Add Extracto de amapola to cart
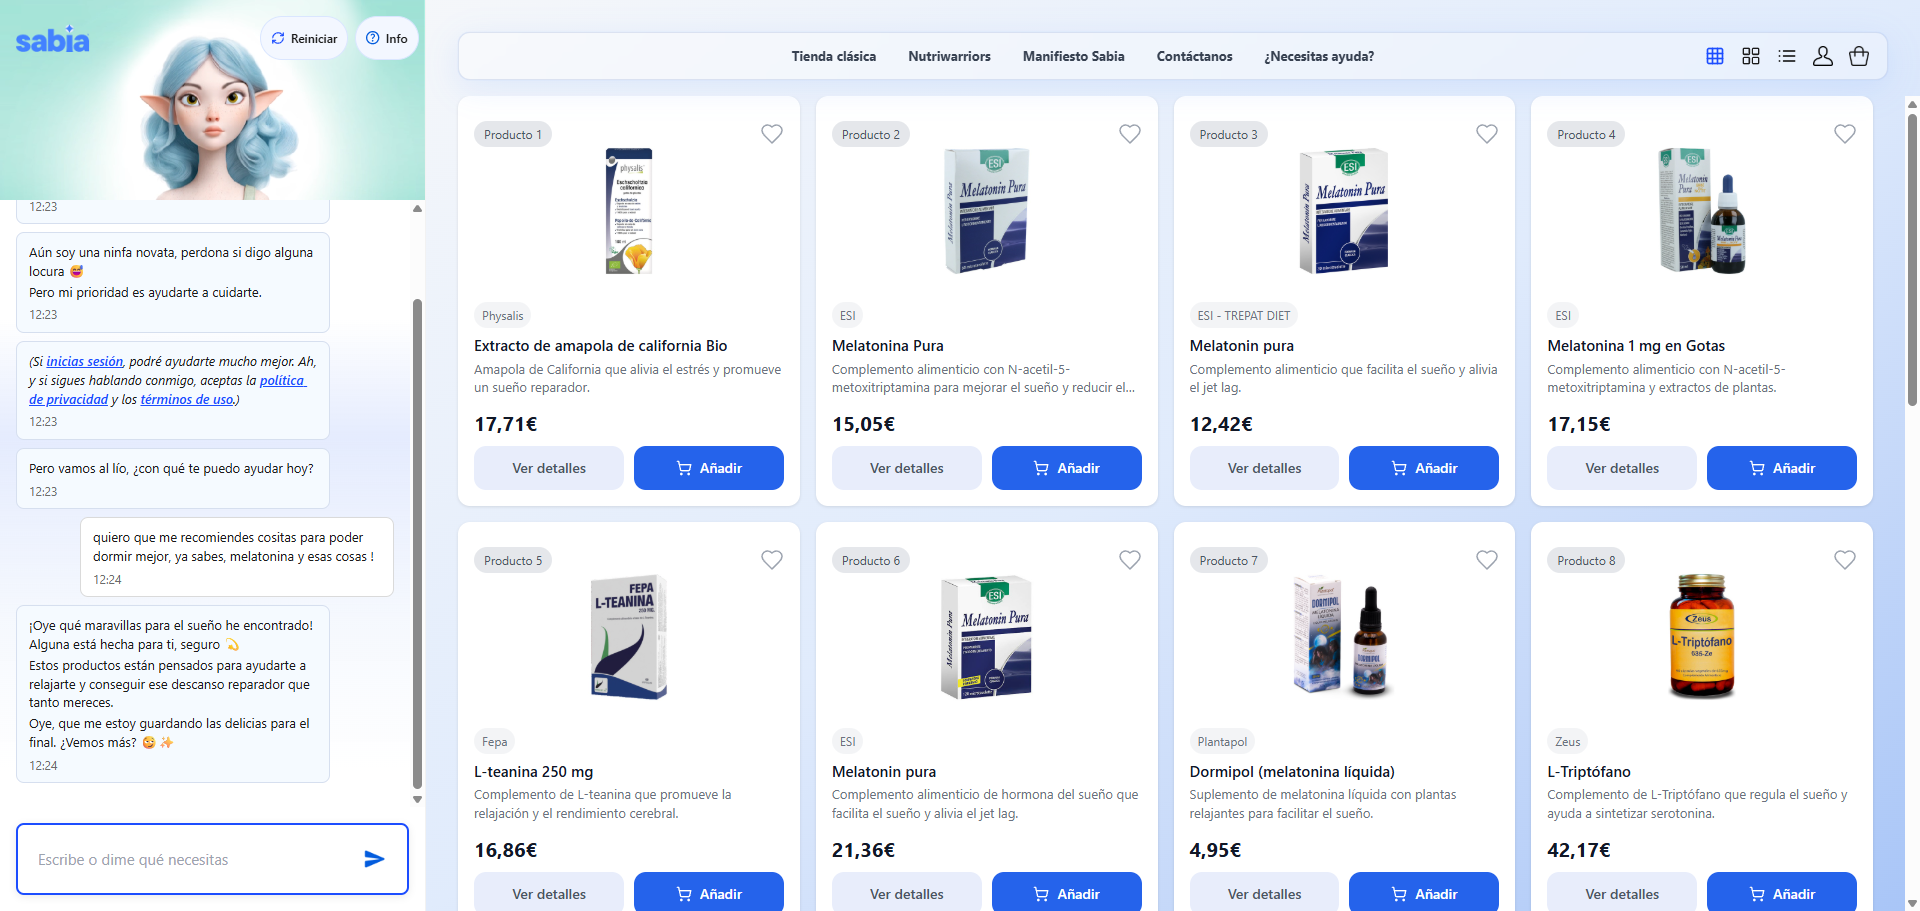Viewport: 1920px width, 911px height. coord(709,468)
